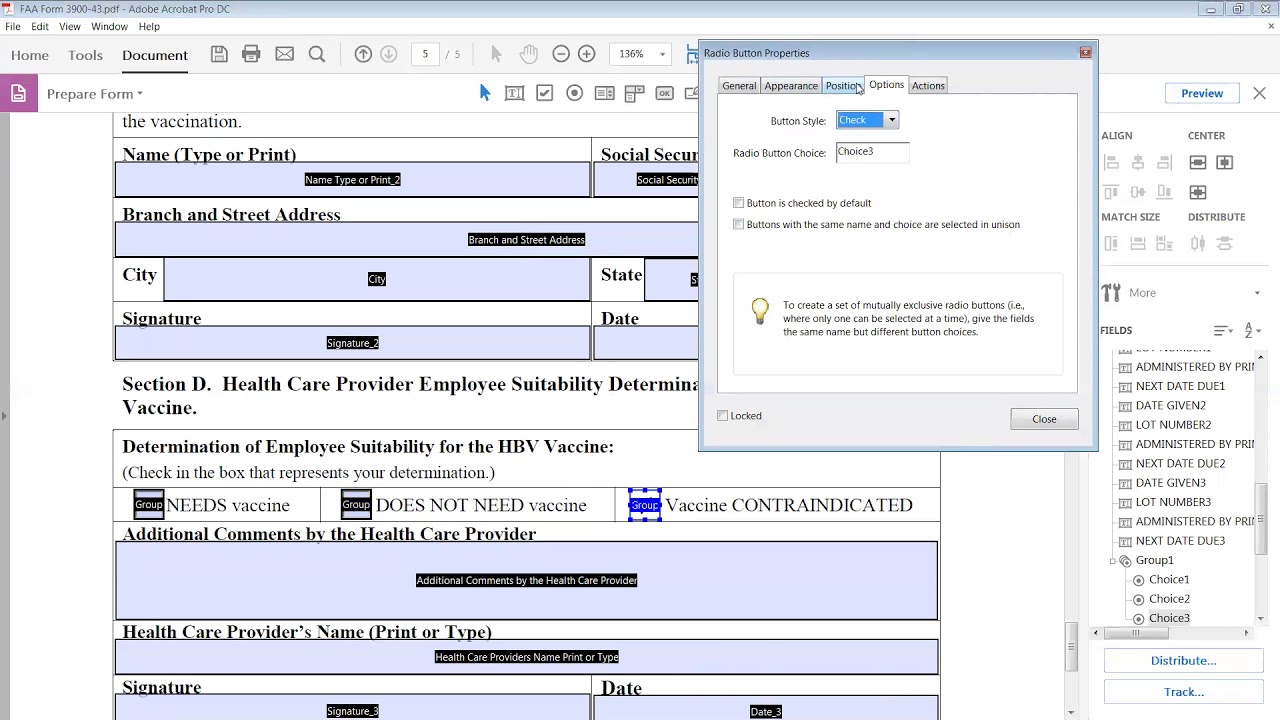Click the Center Vertically icon
This screenshot has height=720, width=1280.
click(1197, 162)
